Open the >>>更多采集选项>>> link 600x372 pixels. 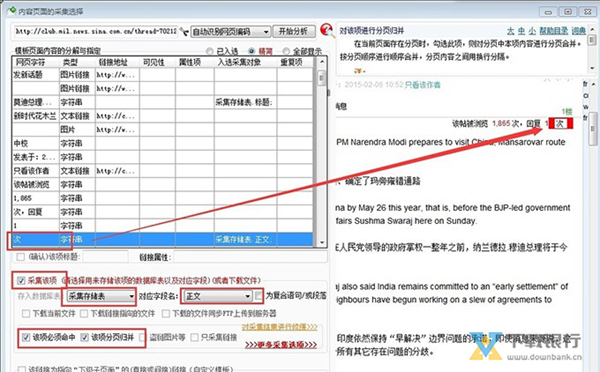tap(281, 345)
